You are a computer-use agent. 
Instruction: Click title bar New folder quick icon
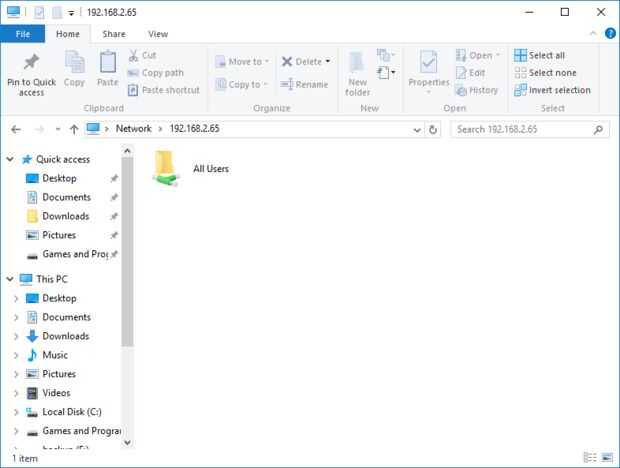tap(57, 13)
